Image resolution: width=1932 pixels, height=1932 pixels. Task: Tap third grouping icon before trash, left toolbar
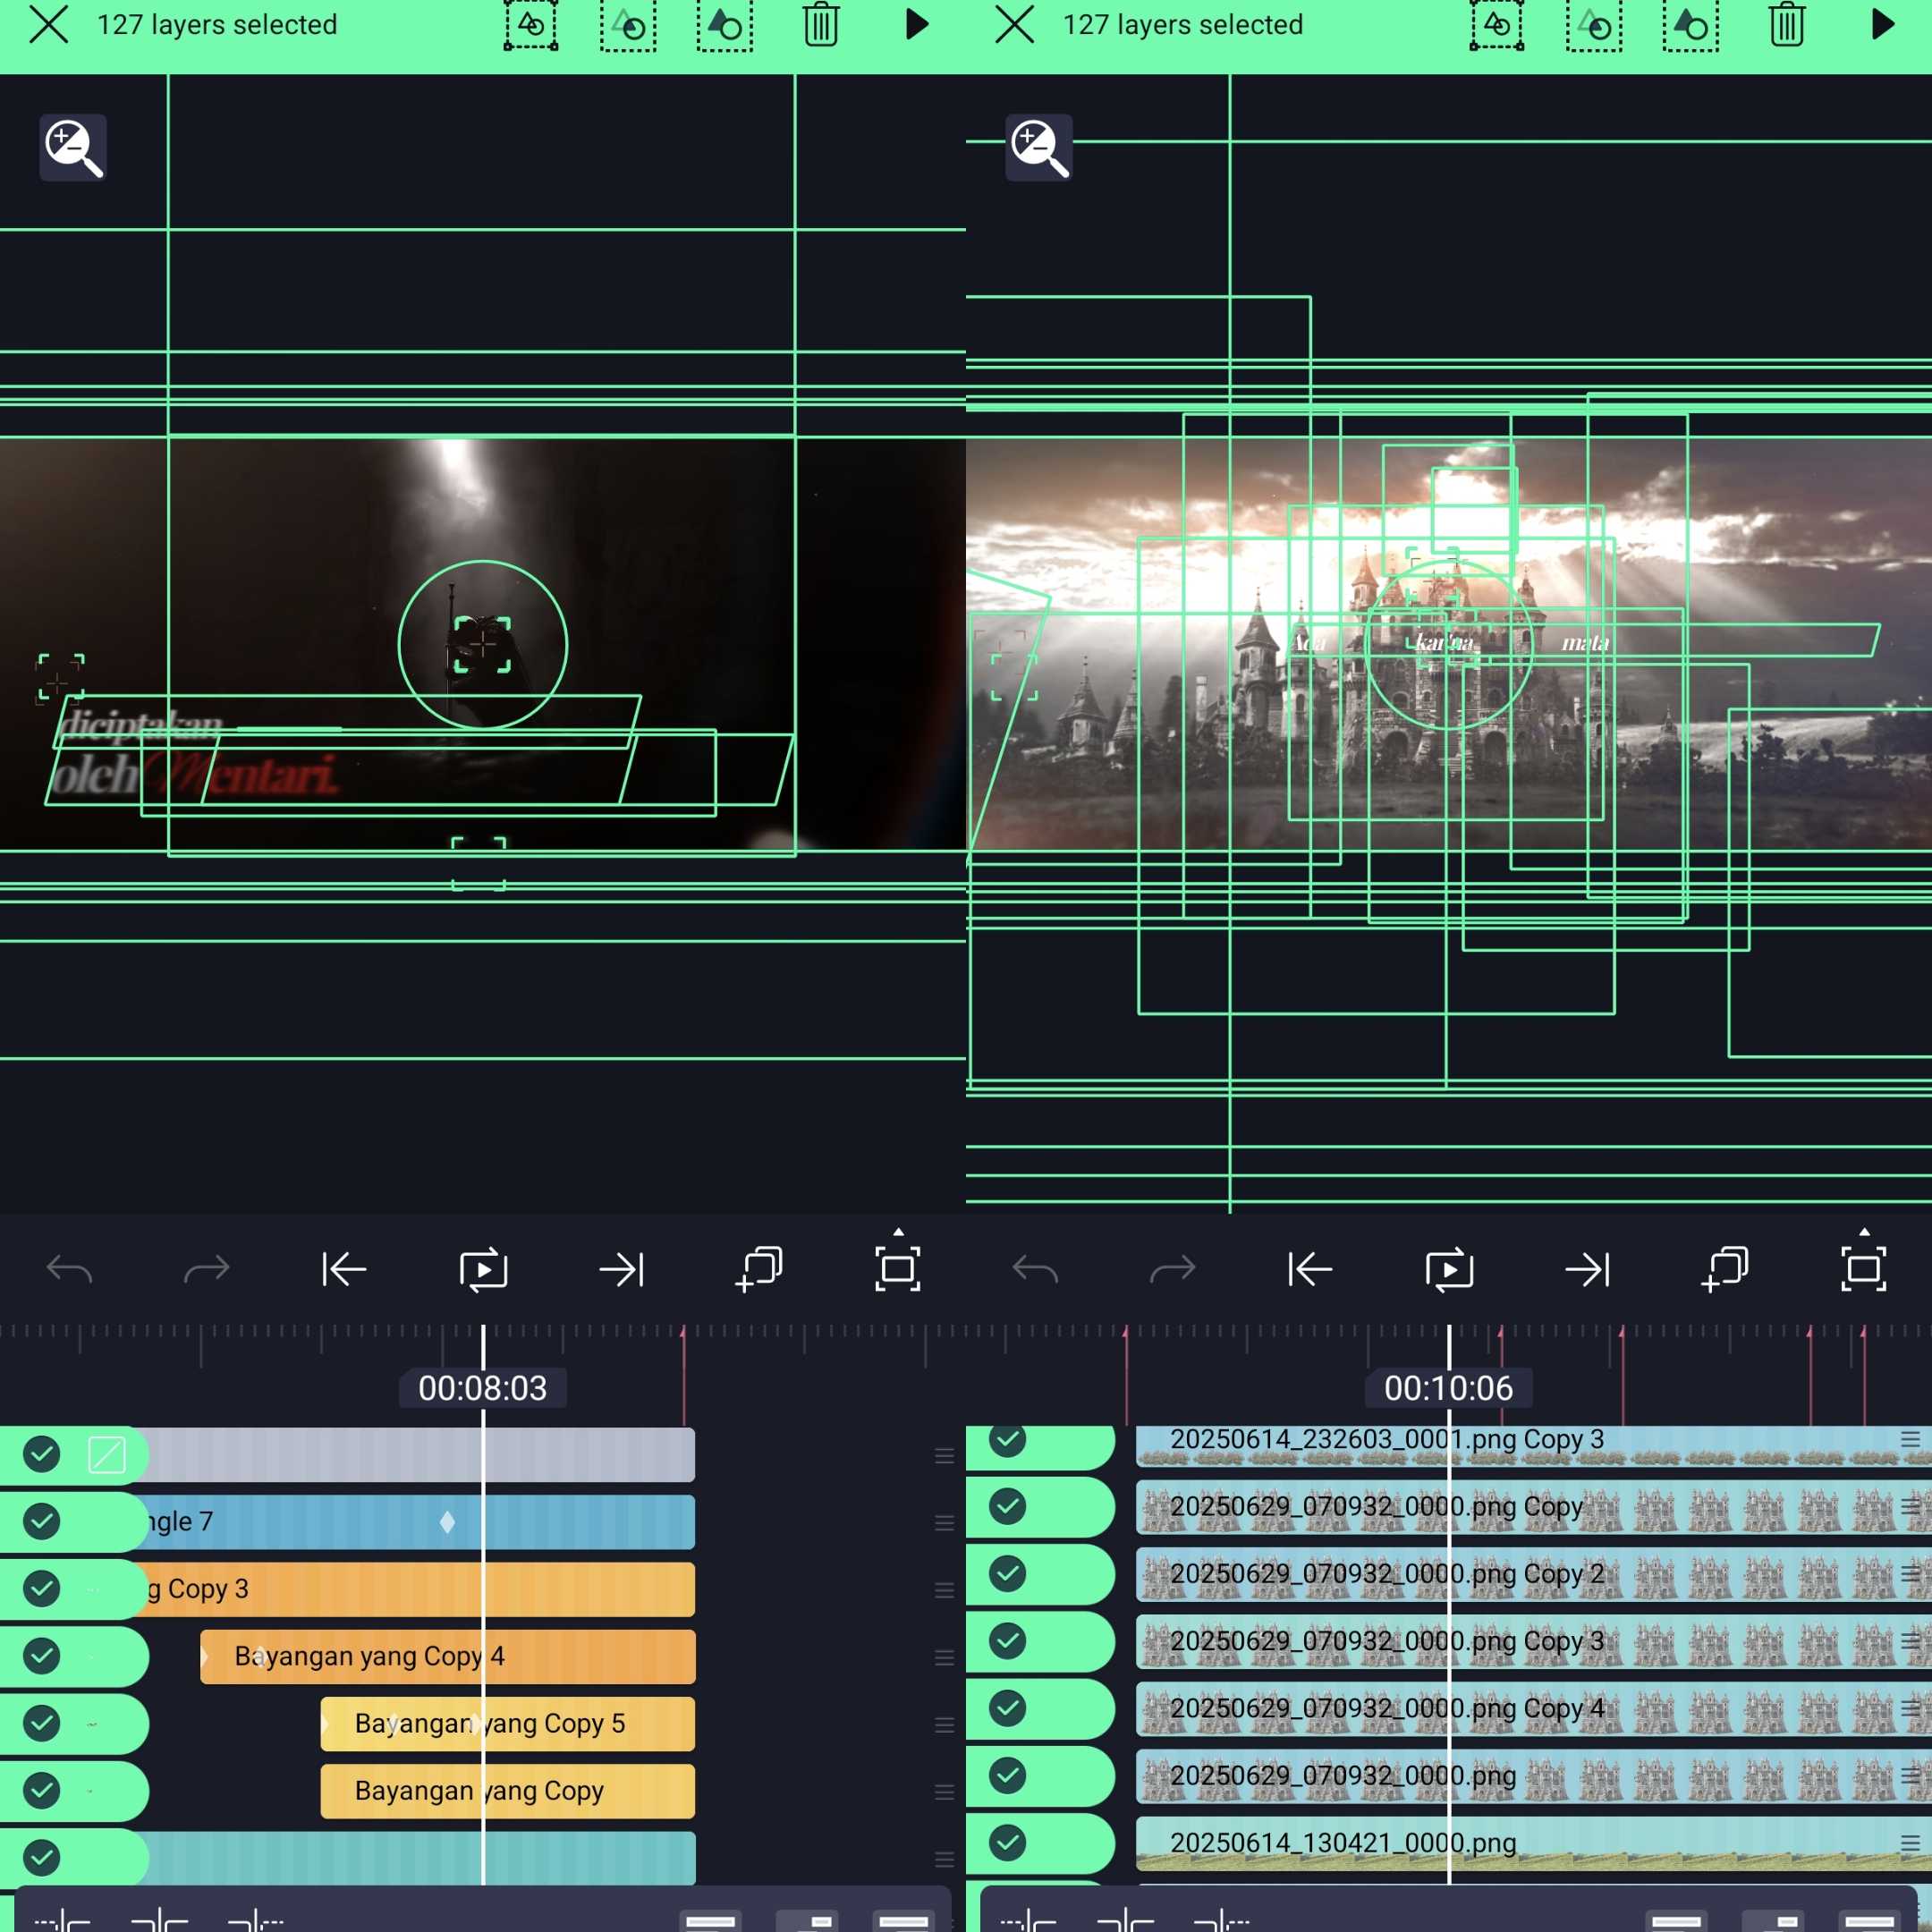(x=724, y=25)
